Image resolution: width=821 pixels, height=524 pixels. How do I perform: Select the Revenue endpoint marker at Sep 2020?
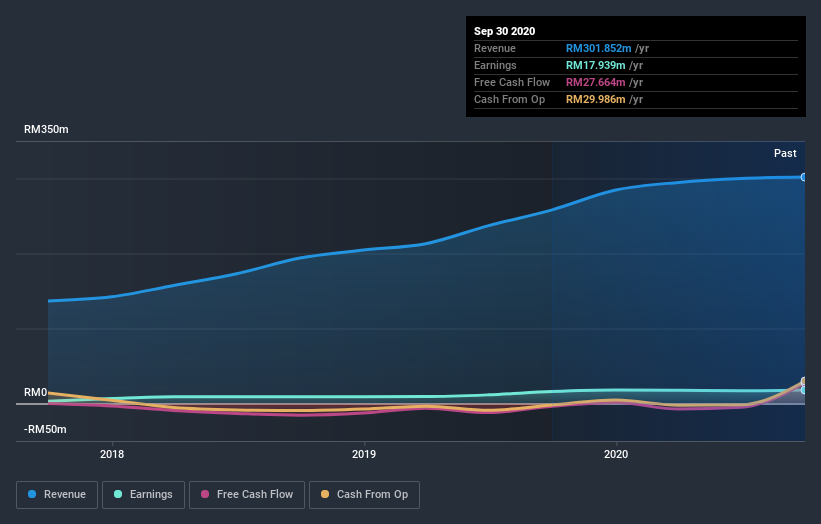click(803, 177)
